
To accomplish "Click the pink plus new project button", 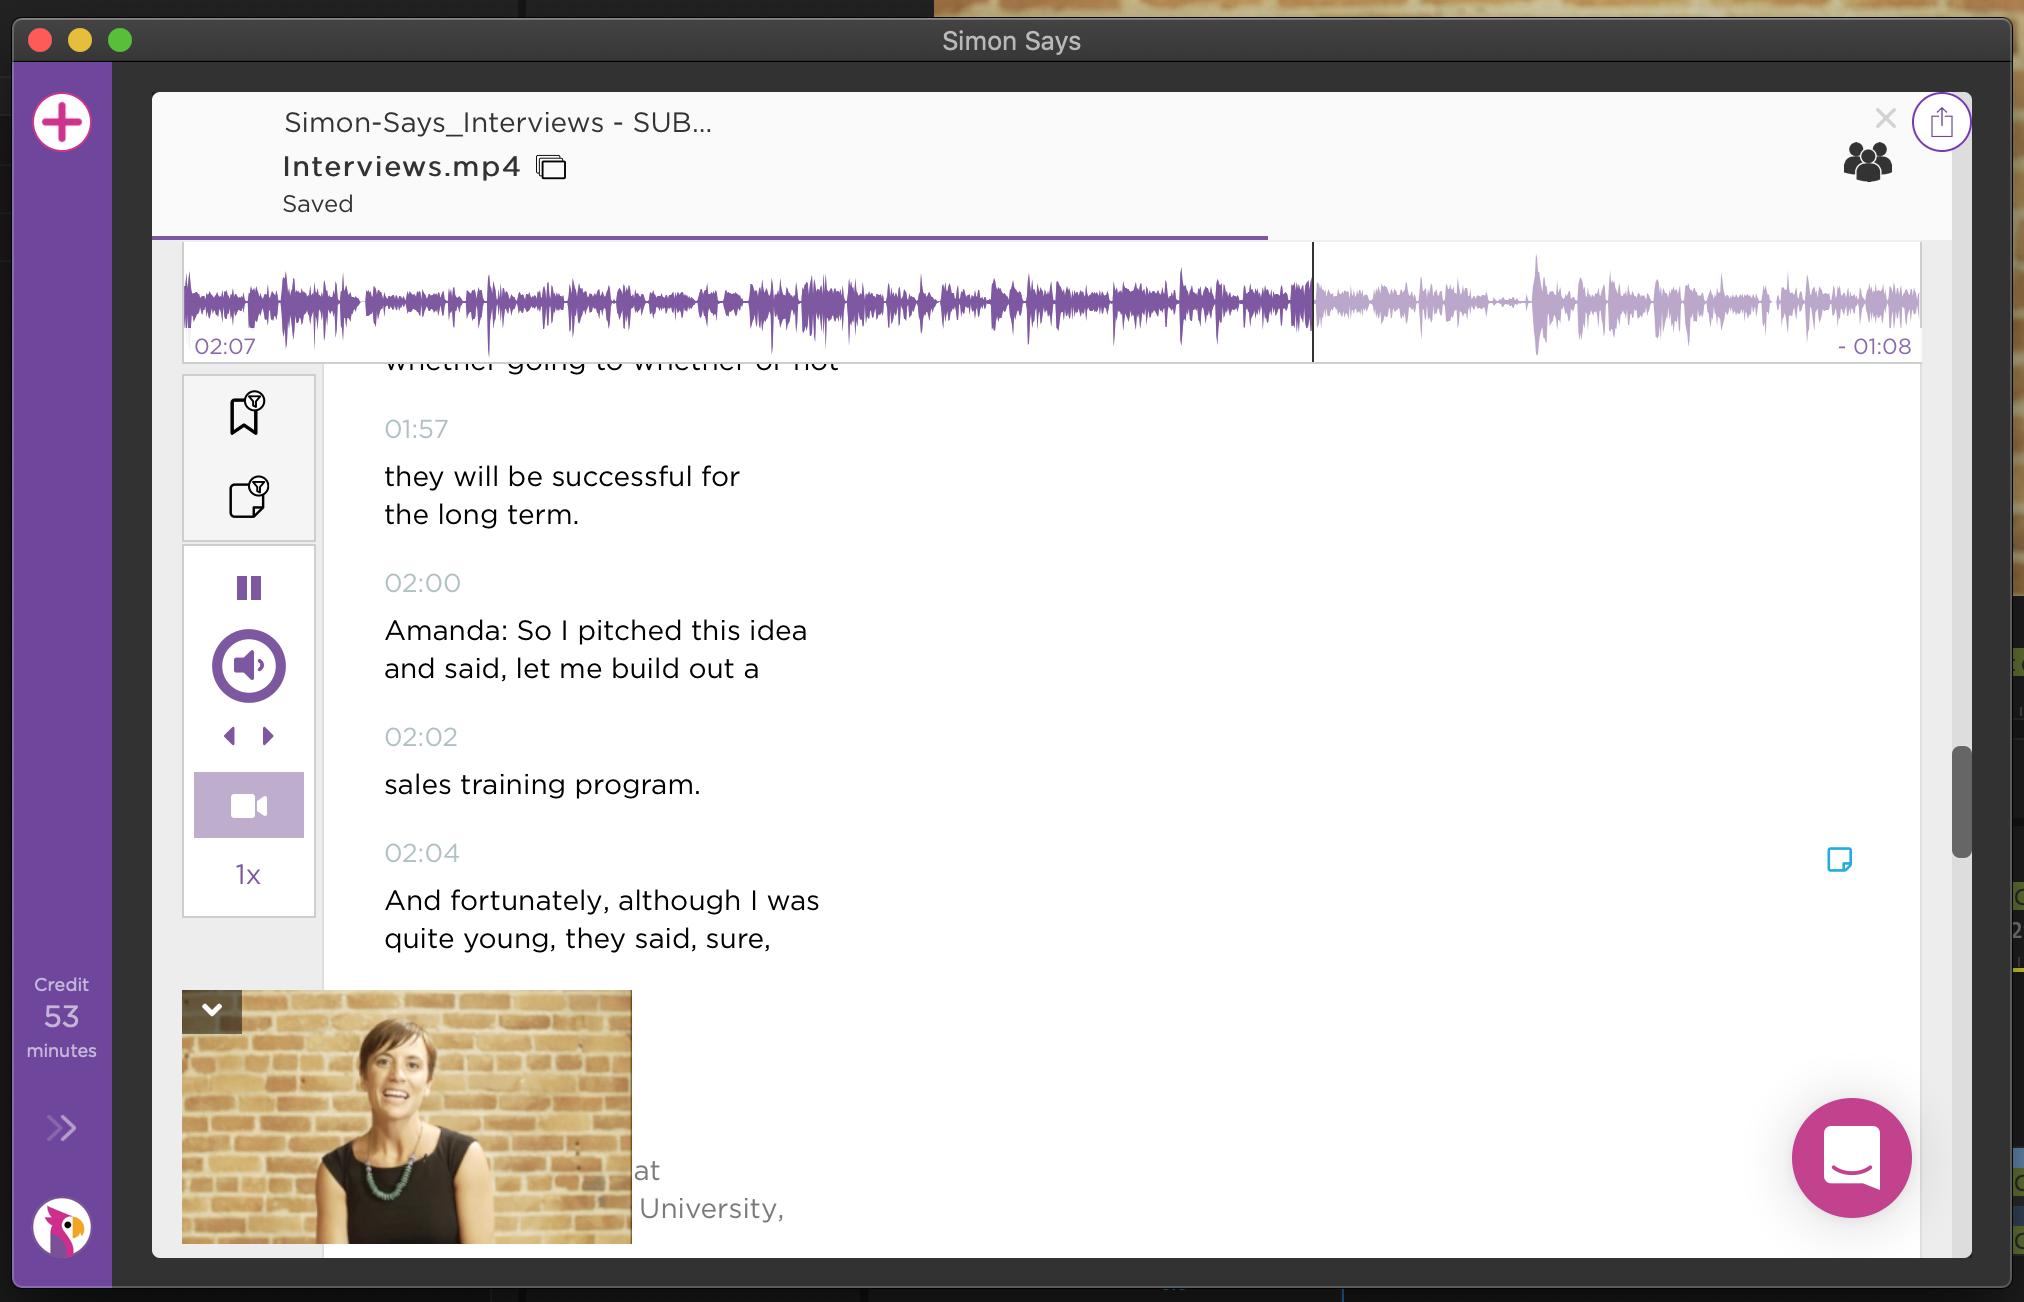I will (x=62, y=123).
